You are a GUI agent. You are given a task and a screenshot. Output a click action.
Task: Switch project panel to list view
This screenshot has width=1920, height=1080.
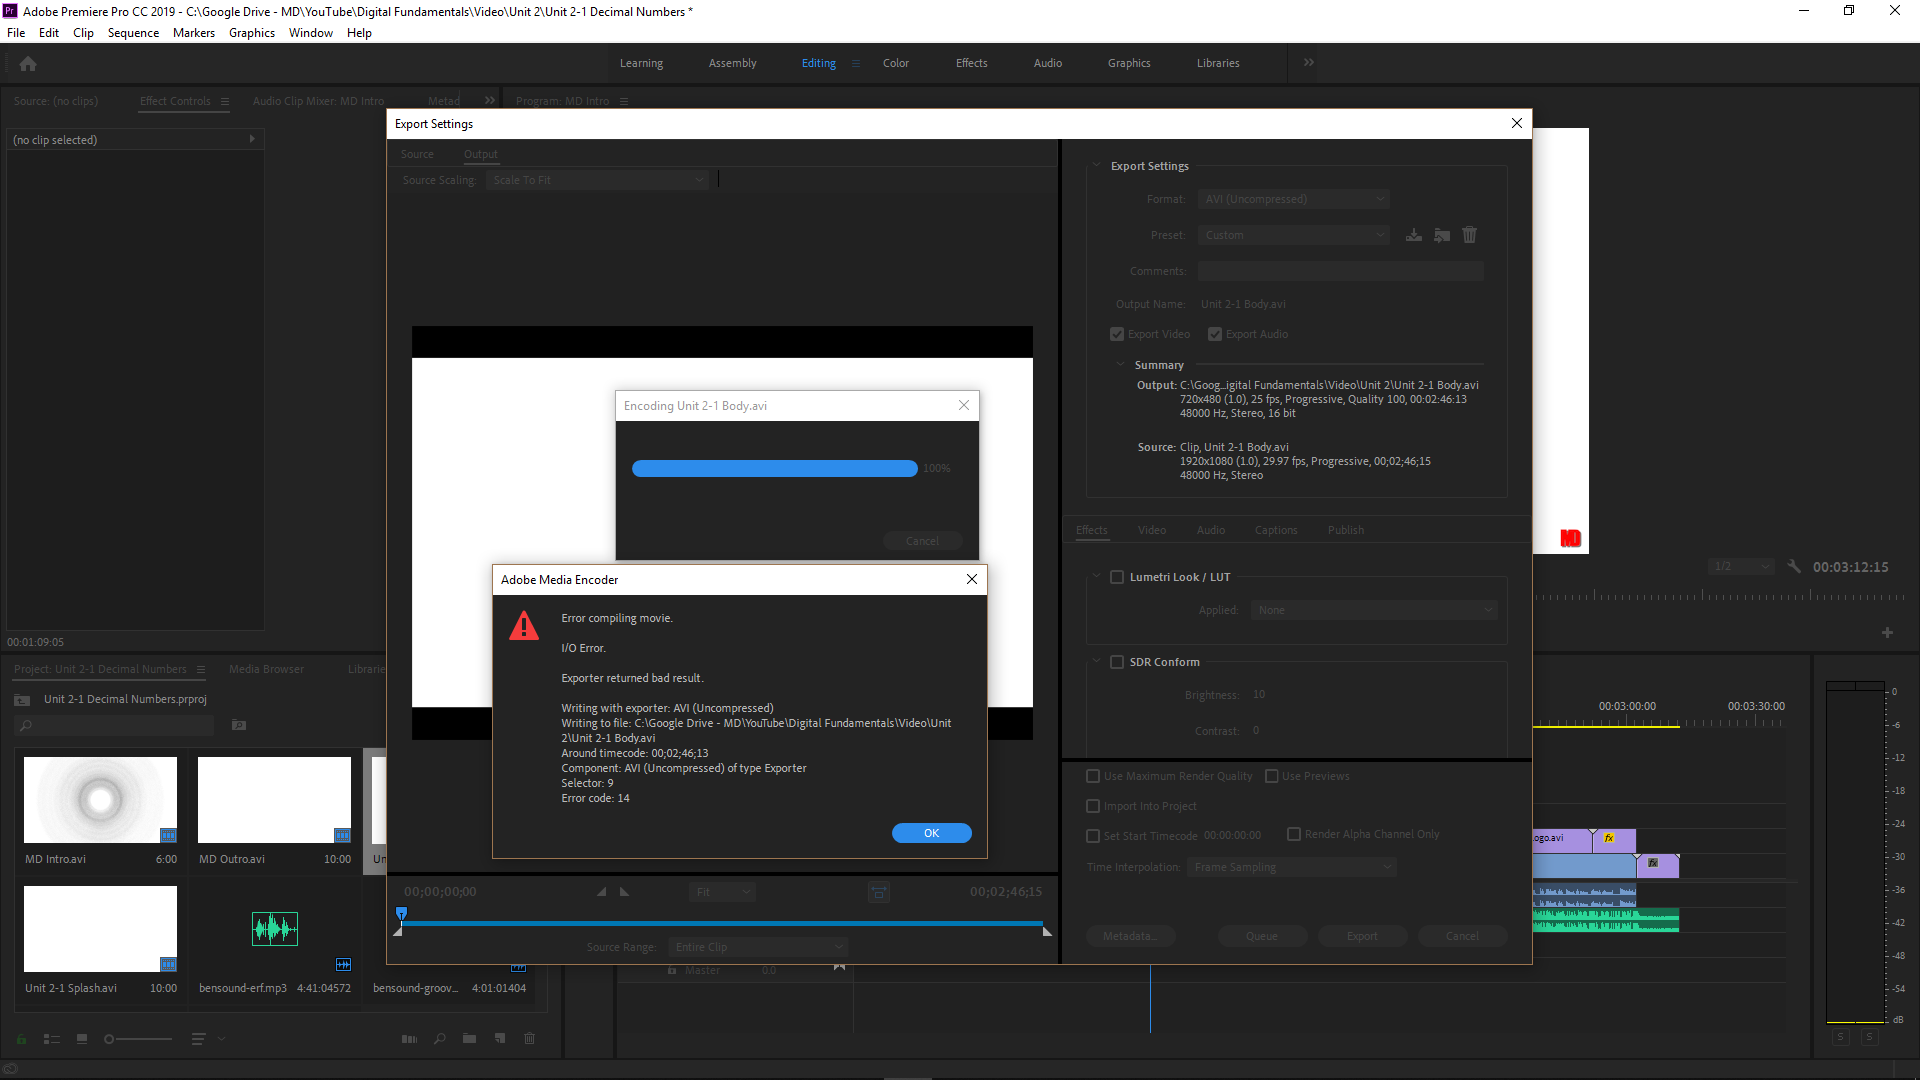coord(52,1039)
